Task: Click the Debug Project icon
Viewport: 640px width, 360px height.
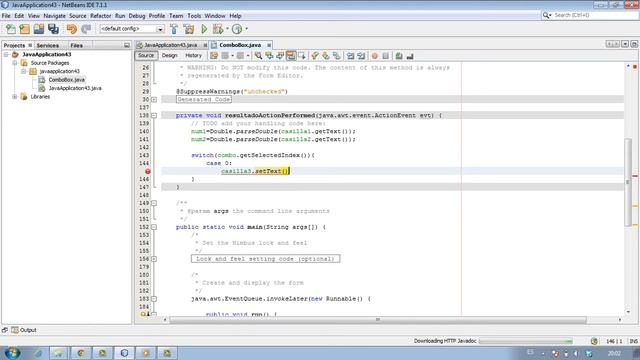Action: pyautogui.click(x=218, y=29)
